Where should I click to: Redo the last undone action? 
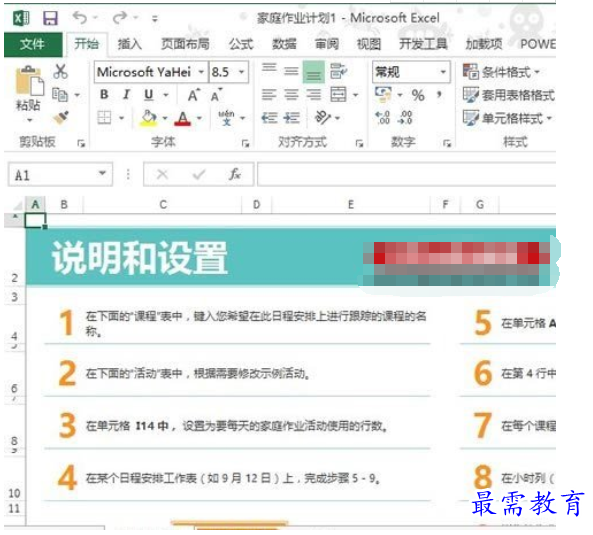[x=120, y=17]
